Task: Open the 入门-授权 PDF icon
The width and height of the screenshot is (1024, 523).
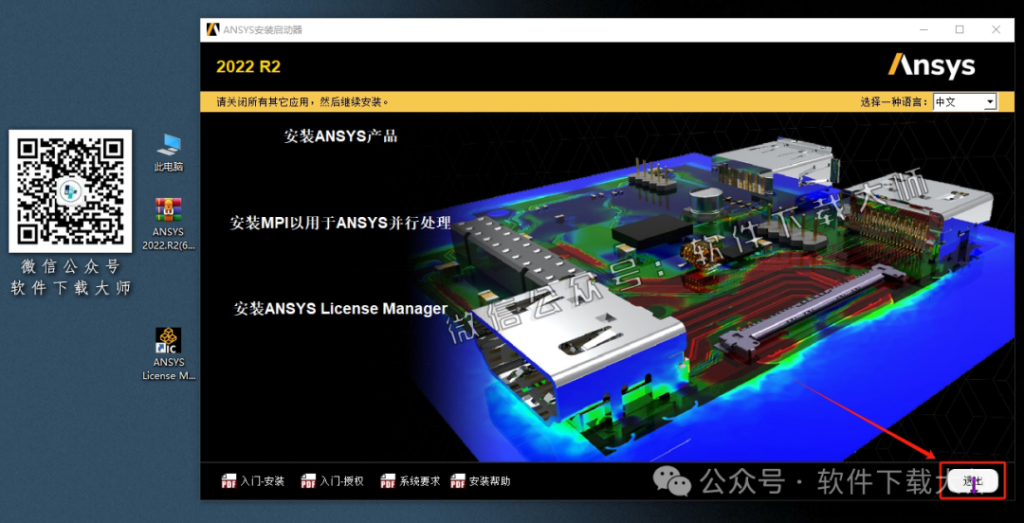Action: click(308, 482)
